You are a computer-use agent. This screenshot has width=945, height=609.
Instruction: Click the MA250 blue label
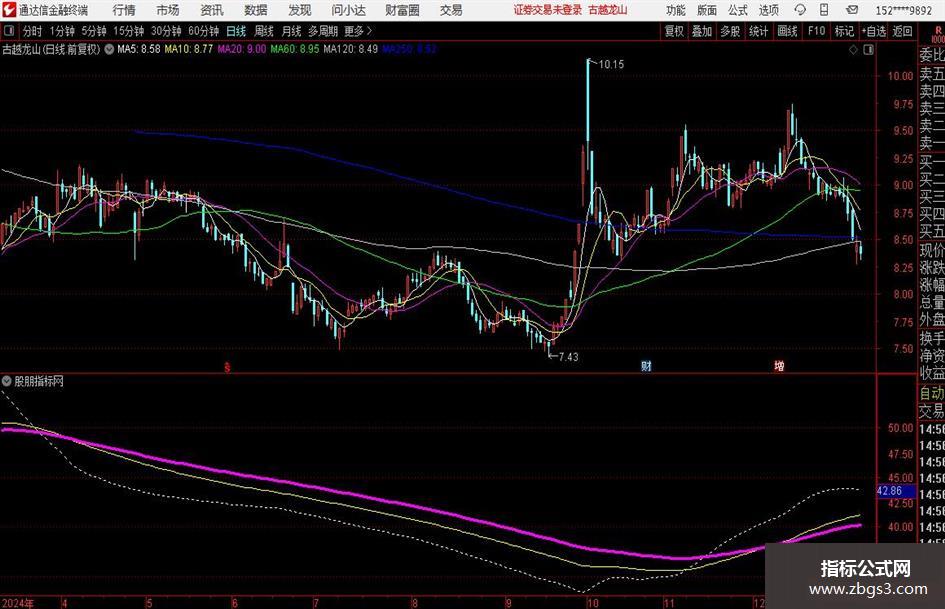(409, 49)
